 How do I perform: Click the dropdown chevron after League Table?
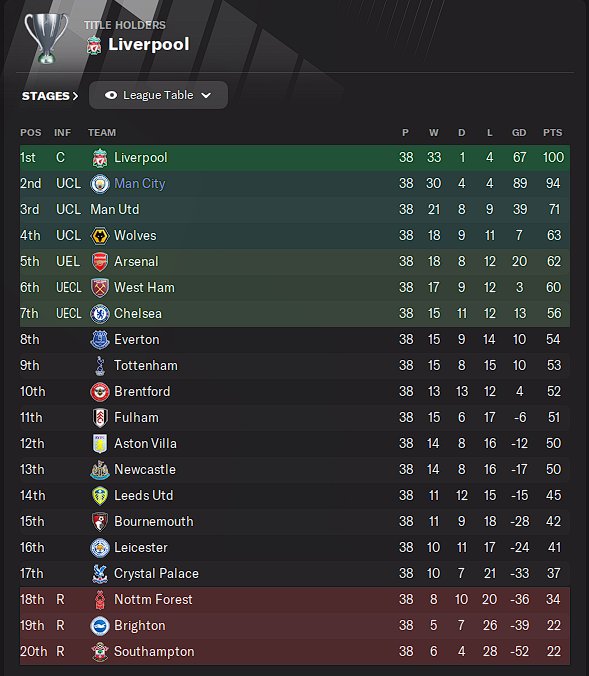(x=206, y=95)
